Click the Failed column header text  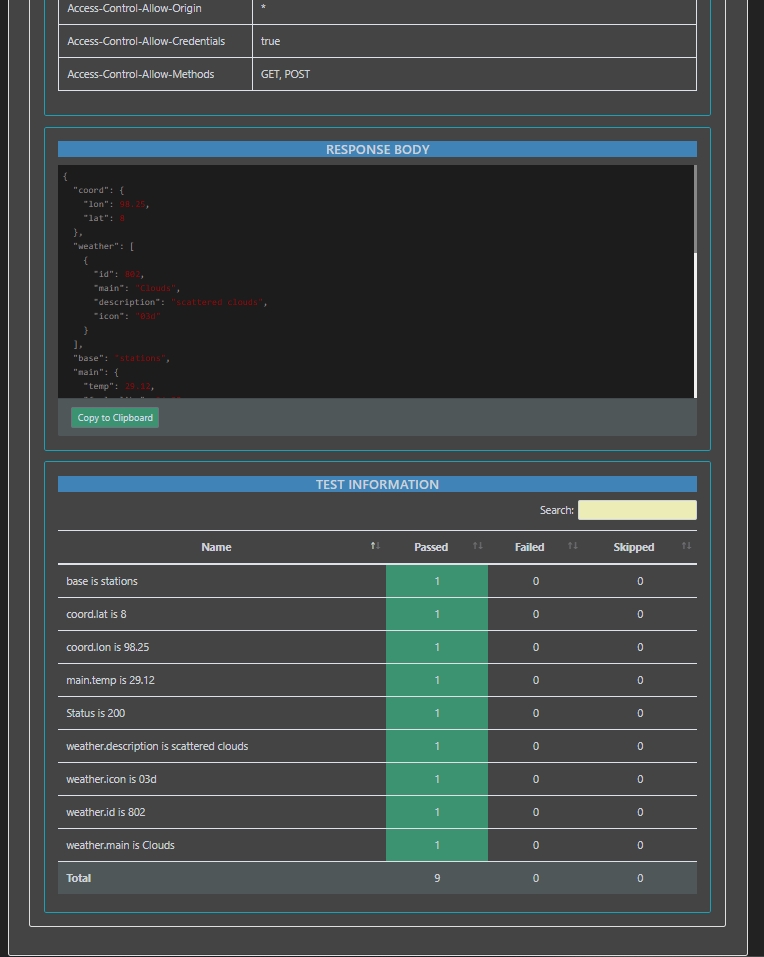(529, 547)
